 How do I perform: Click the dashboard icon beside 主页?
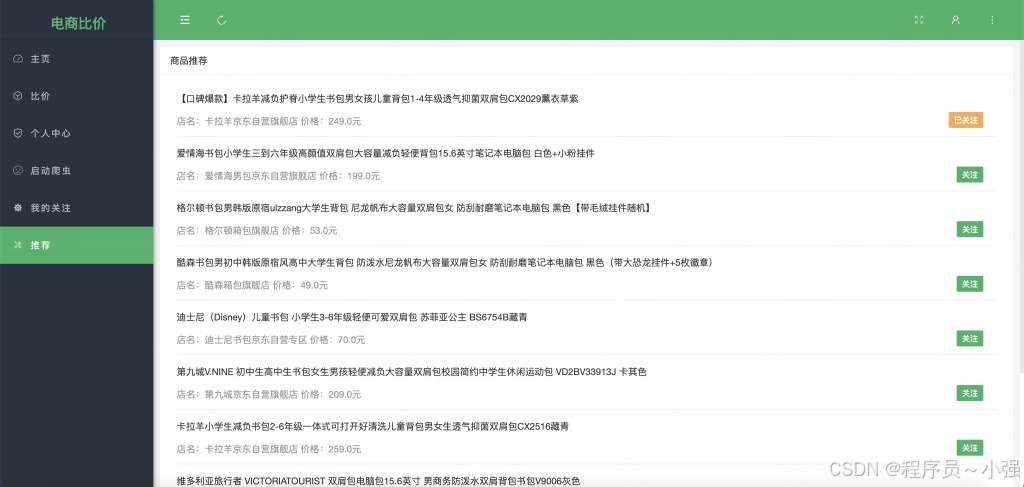click(x=18, y=59)
